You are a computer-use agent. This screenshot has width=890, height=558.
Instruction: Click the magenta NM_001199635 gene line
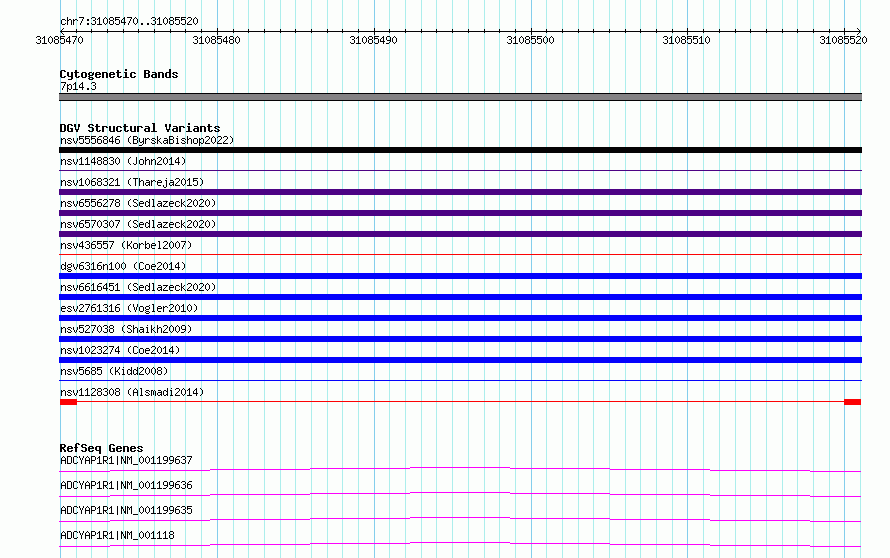tap(460, 519)
